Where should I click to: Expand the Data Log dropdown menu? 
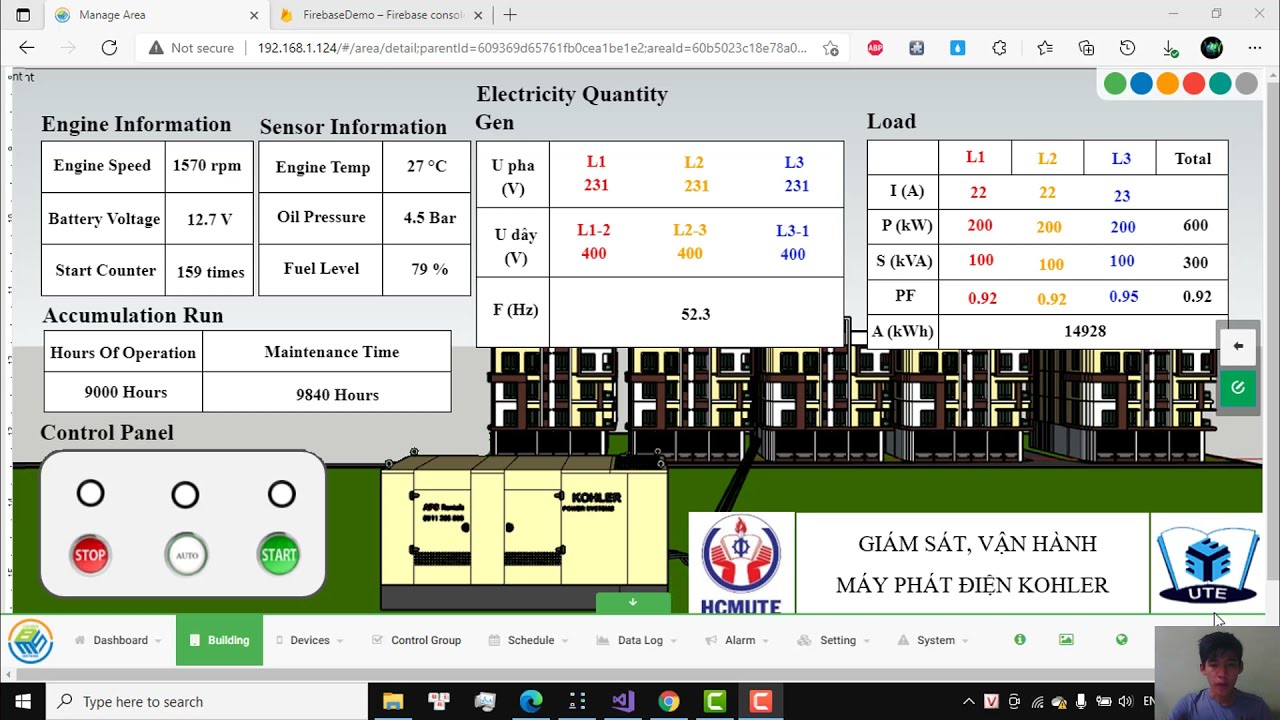[636, 640]
